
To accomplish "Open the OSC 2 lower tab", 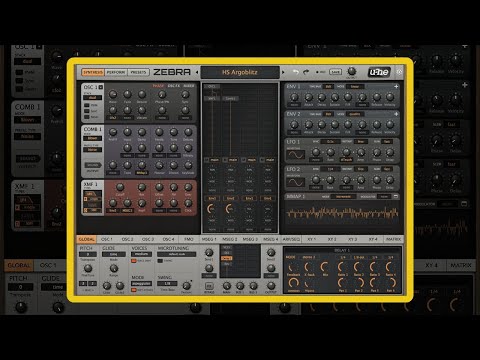I will pos(127,239).
